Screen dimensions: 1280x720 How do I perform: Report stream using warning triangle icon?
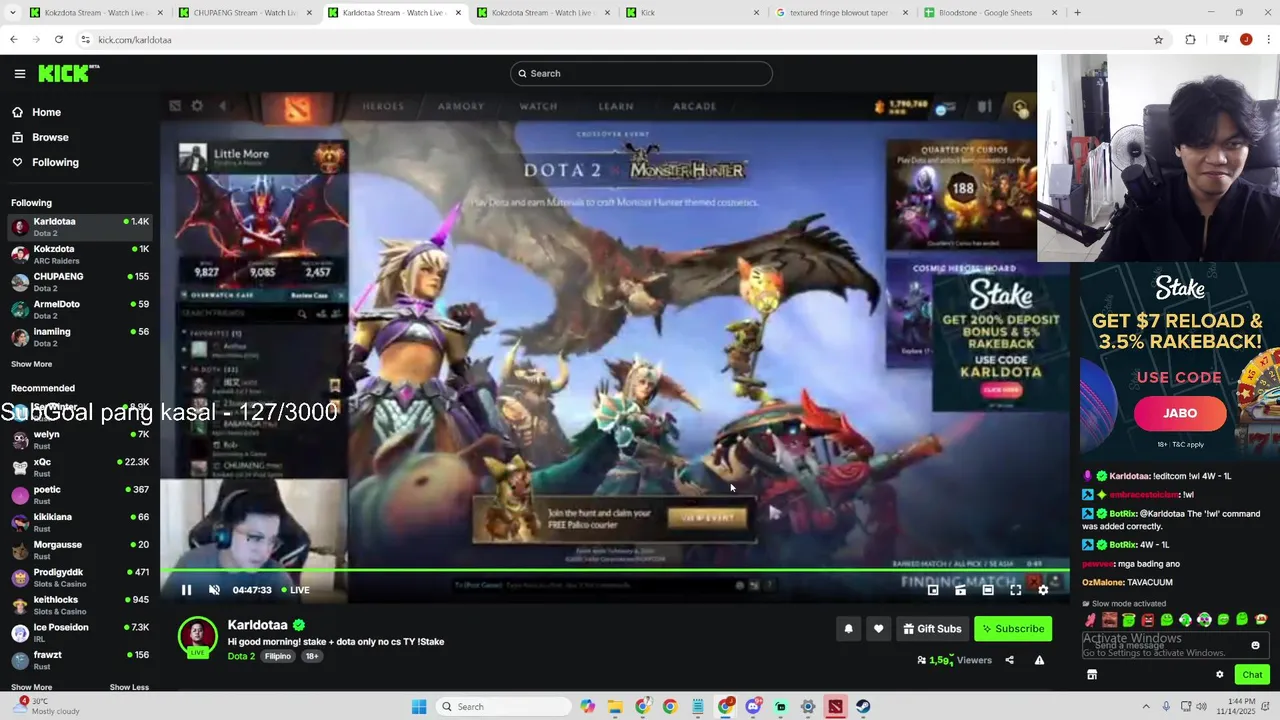pyautogui.click(x=1039, y=660)
